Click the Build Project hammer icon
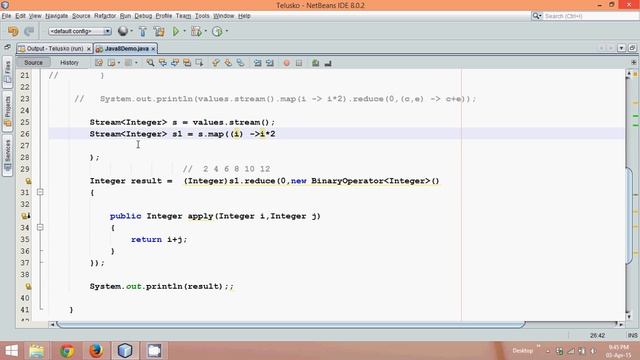 [x=142, y=31]
